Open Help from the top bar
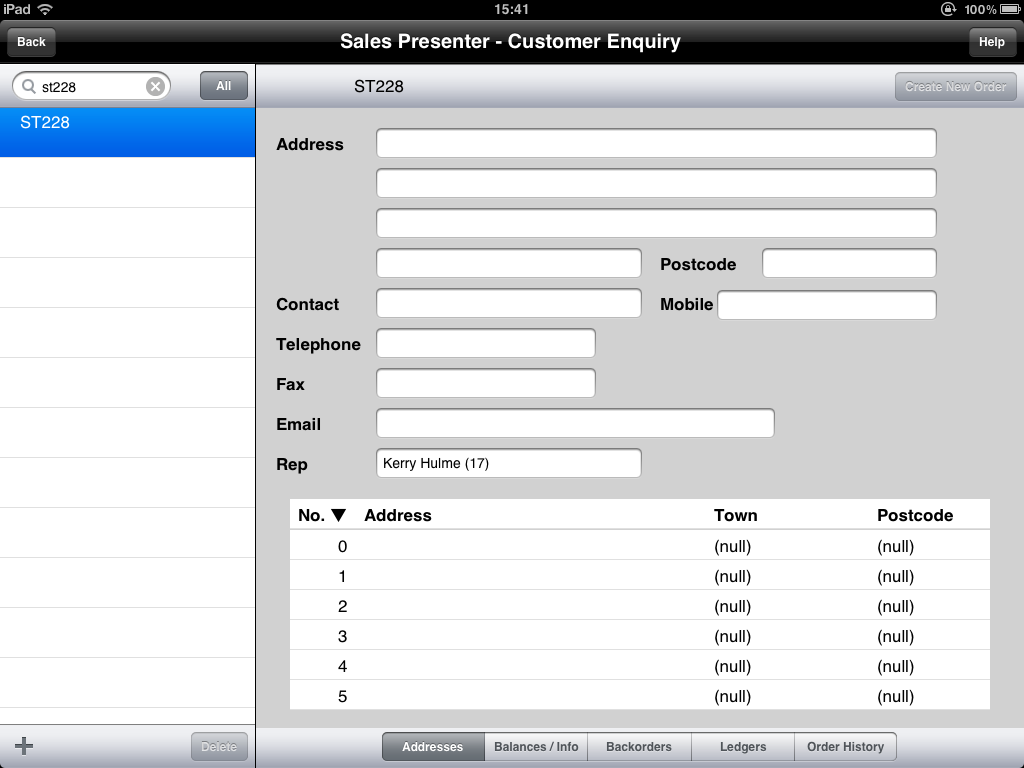 991,42
